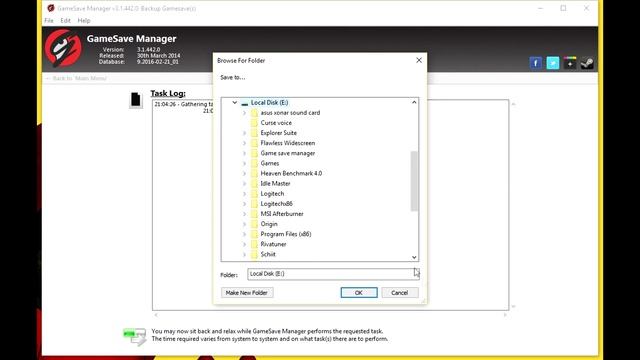The height and width of the screenshot is (360, 640).
Task: Expand the Origin folder
Action: pos(244,224)
